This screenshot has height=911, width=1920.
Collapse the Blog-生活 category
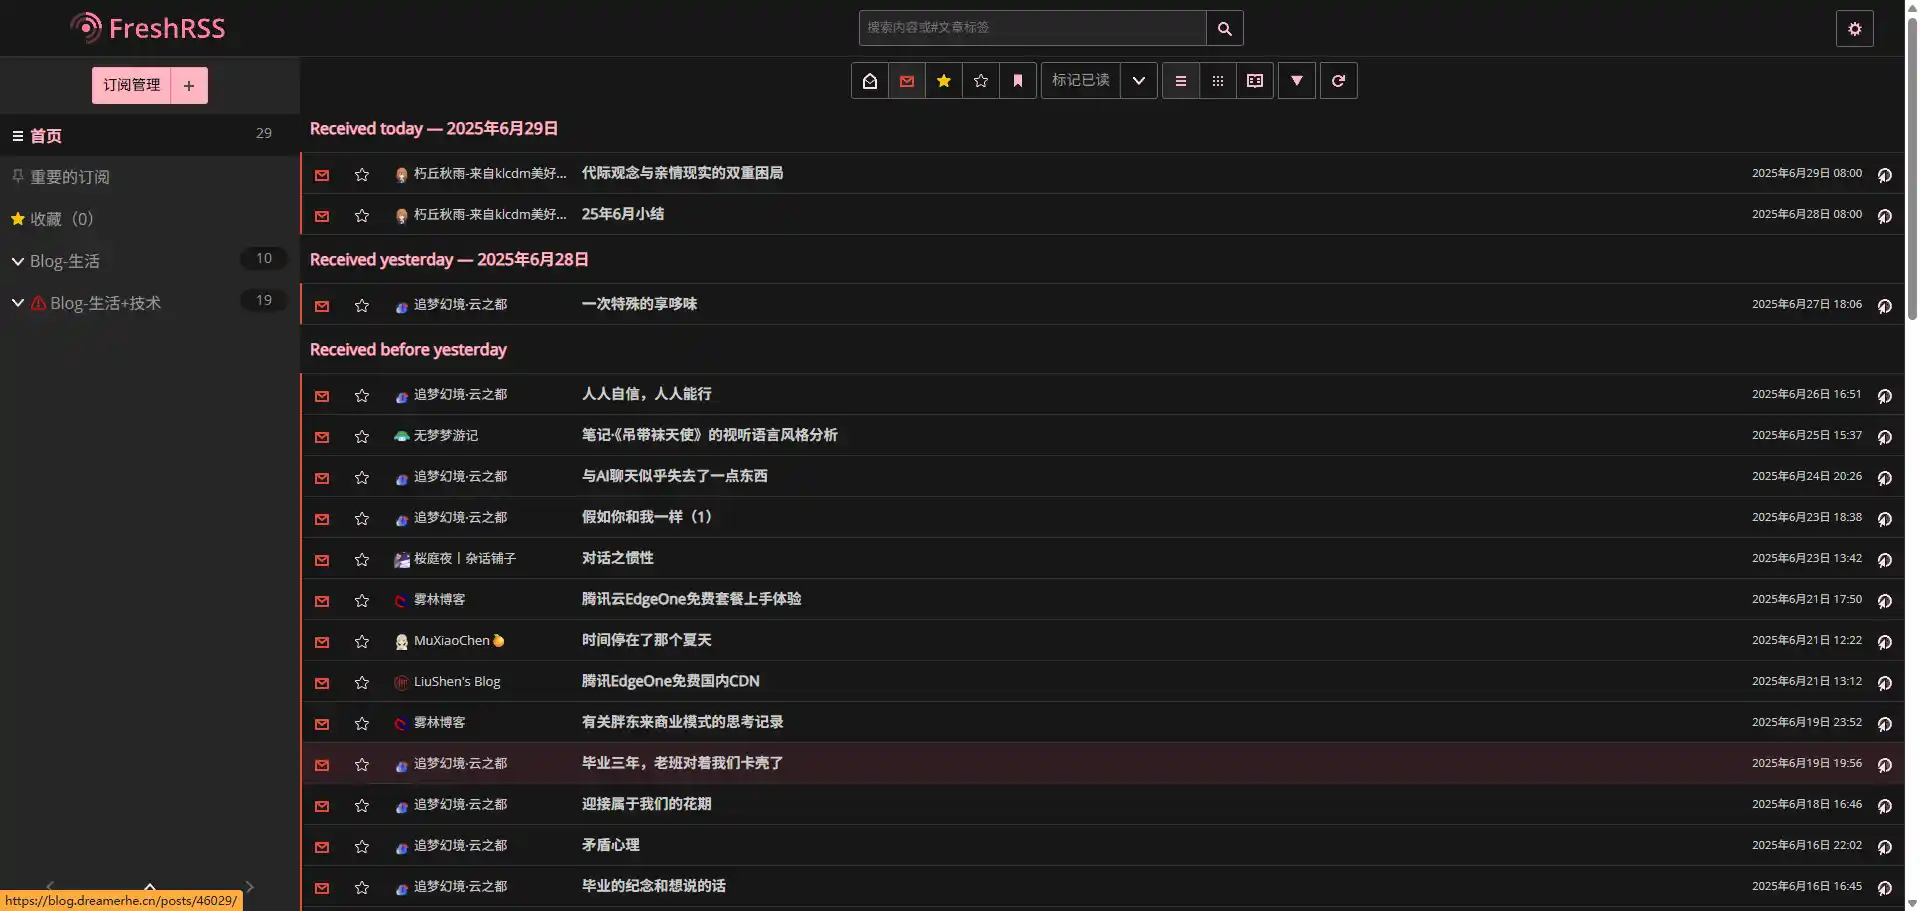[x=18, y=262]
